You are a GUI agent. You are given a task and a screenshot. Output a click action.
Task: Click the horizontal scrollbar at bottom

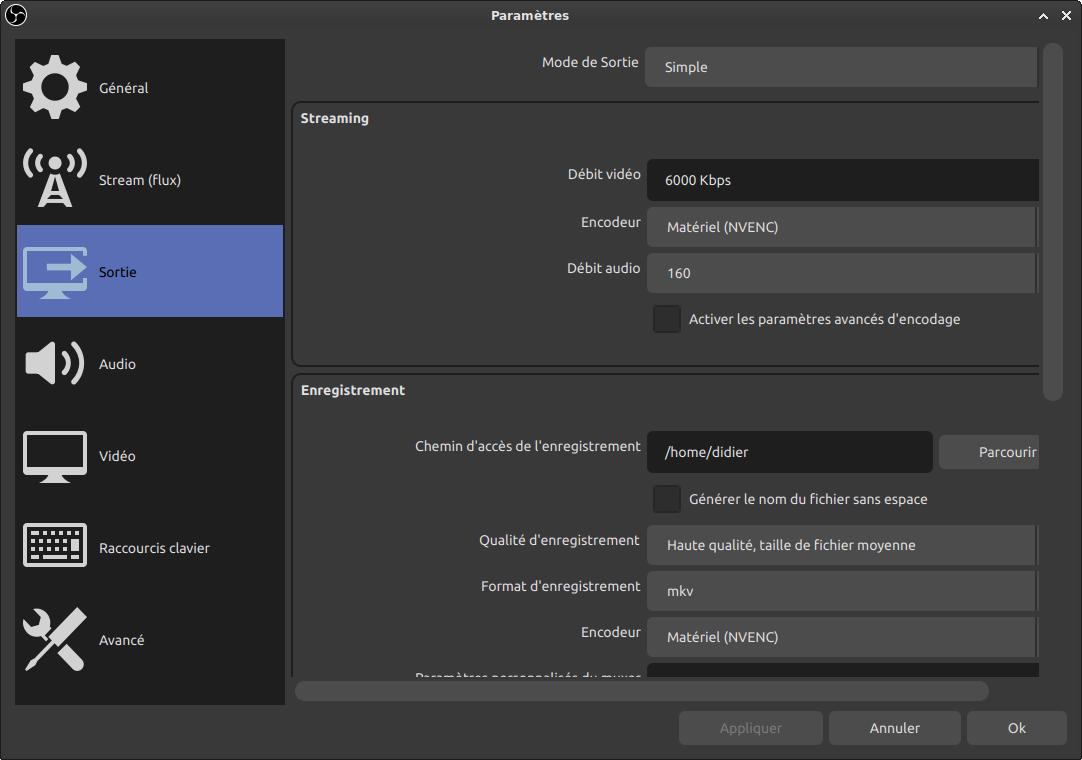click(x=641, y=691)
